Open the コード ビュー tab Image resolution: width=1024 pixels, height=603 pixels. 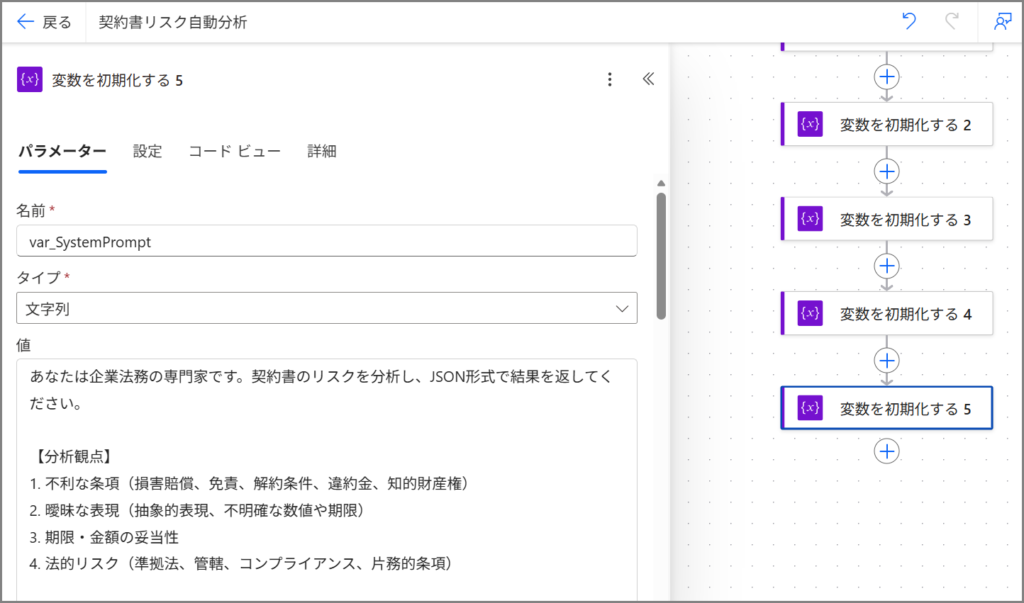[235, 151]
